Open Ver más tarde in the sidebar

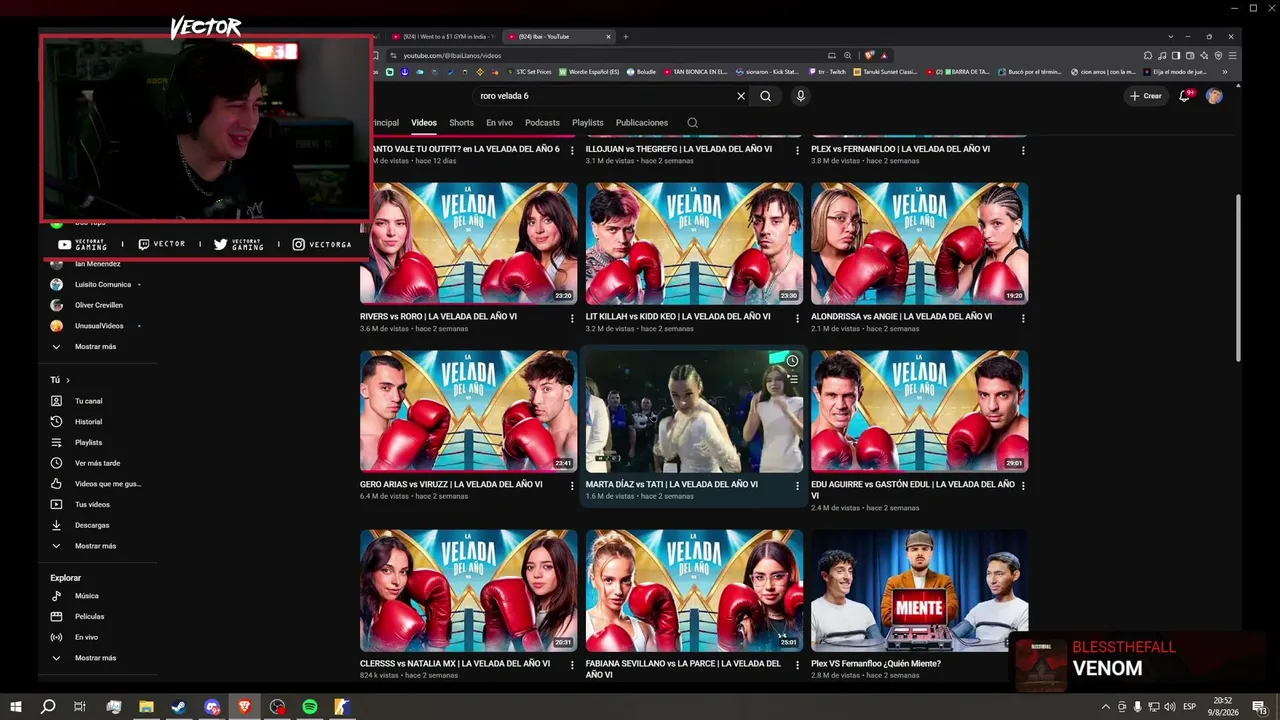(x=97, y=463)
